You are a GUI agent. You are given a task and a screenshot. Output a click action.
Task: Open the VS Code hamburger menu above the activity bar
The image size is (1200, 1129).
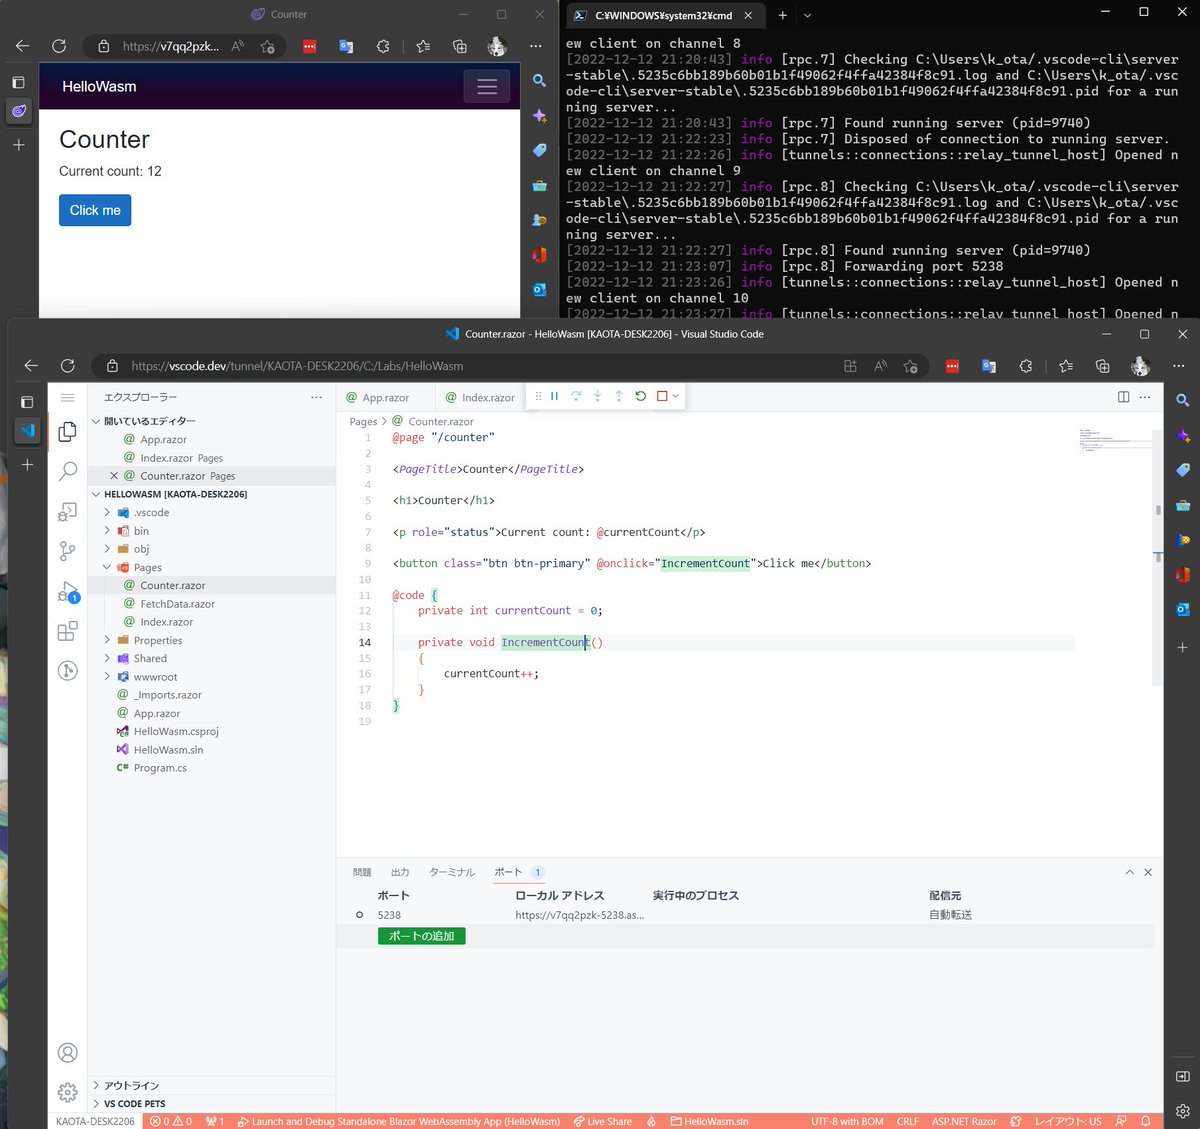[x=68, y=397]
